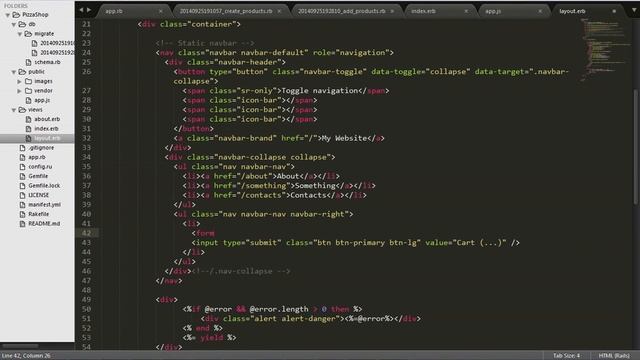Navigate to previous tab arrow
Viewport: 640px width, 360px height.
point(81,10)
